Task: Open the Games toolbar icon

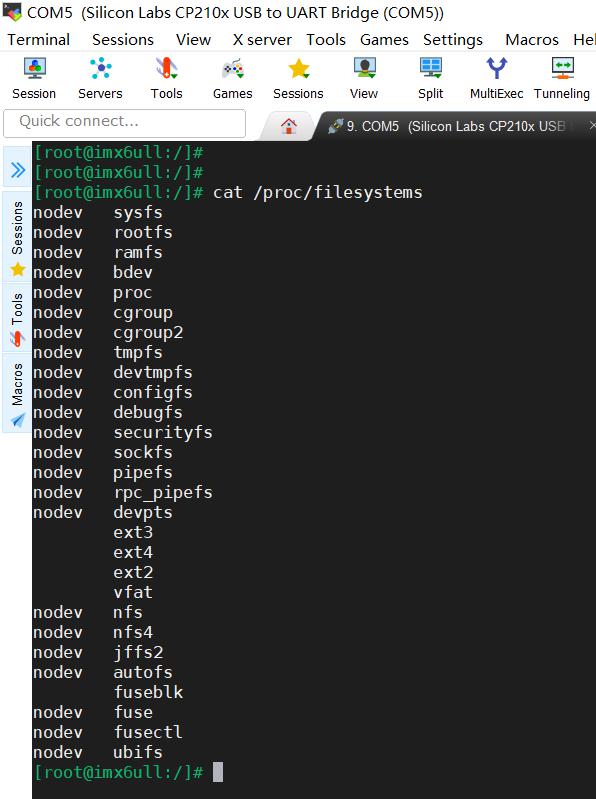Action: point(233,78)
